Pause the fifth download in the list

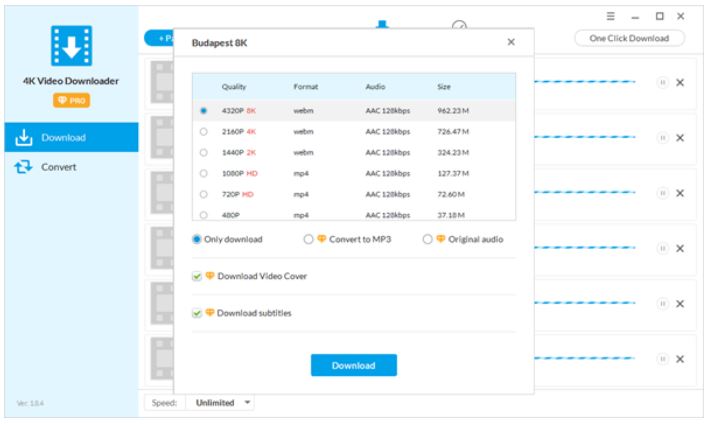[x=662, y=304]
